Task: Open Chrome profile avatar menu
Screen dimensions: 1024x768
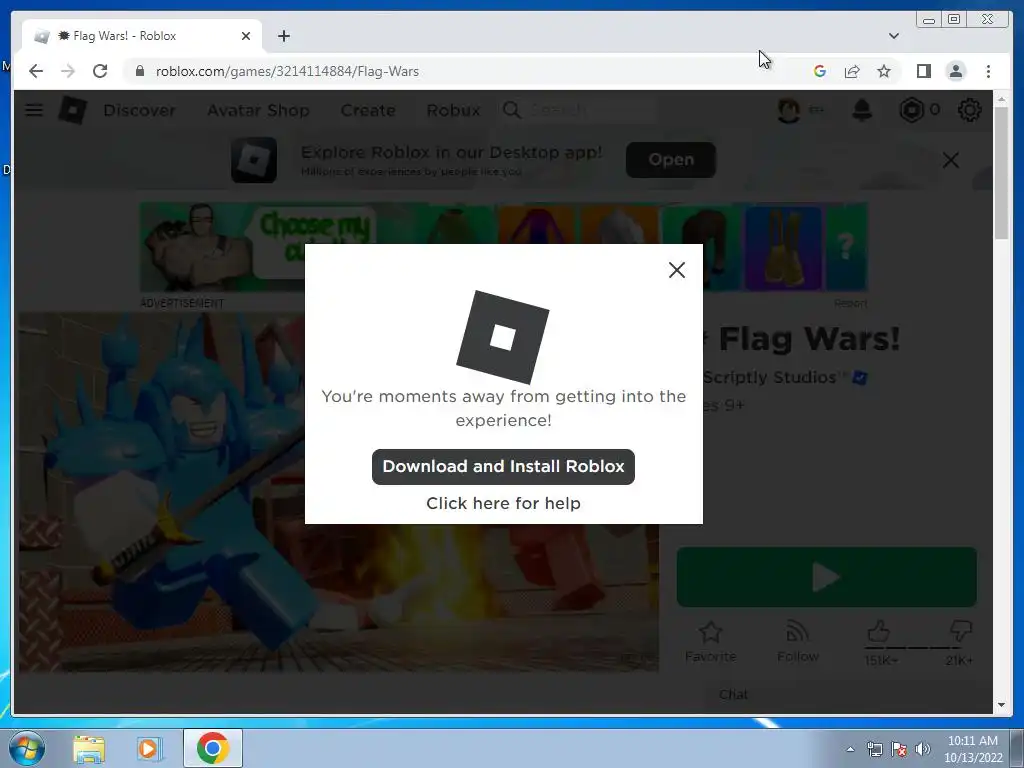Action: [955, 71]
